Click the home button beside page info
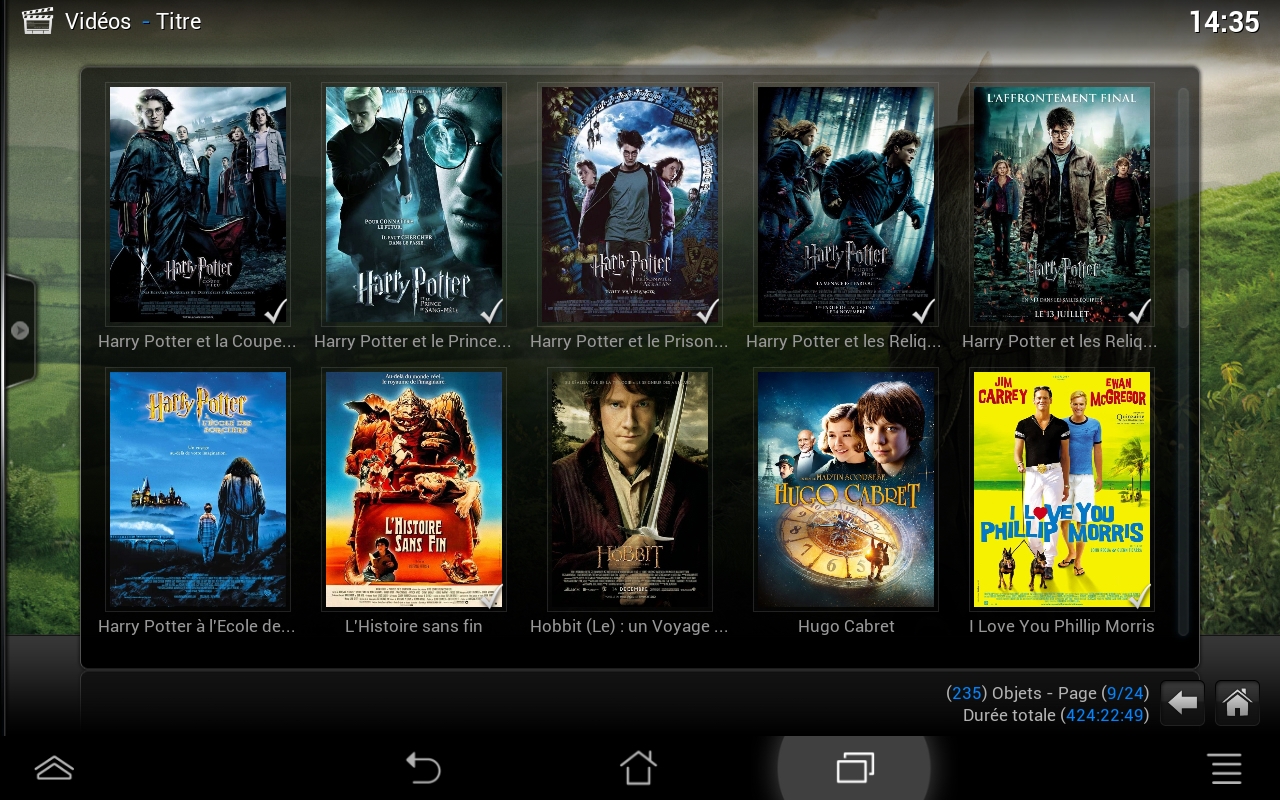 [1237, 703]
